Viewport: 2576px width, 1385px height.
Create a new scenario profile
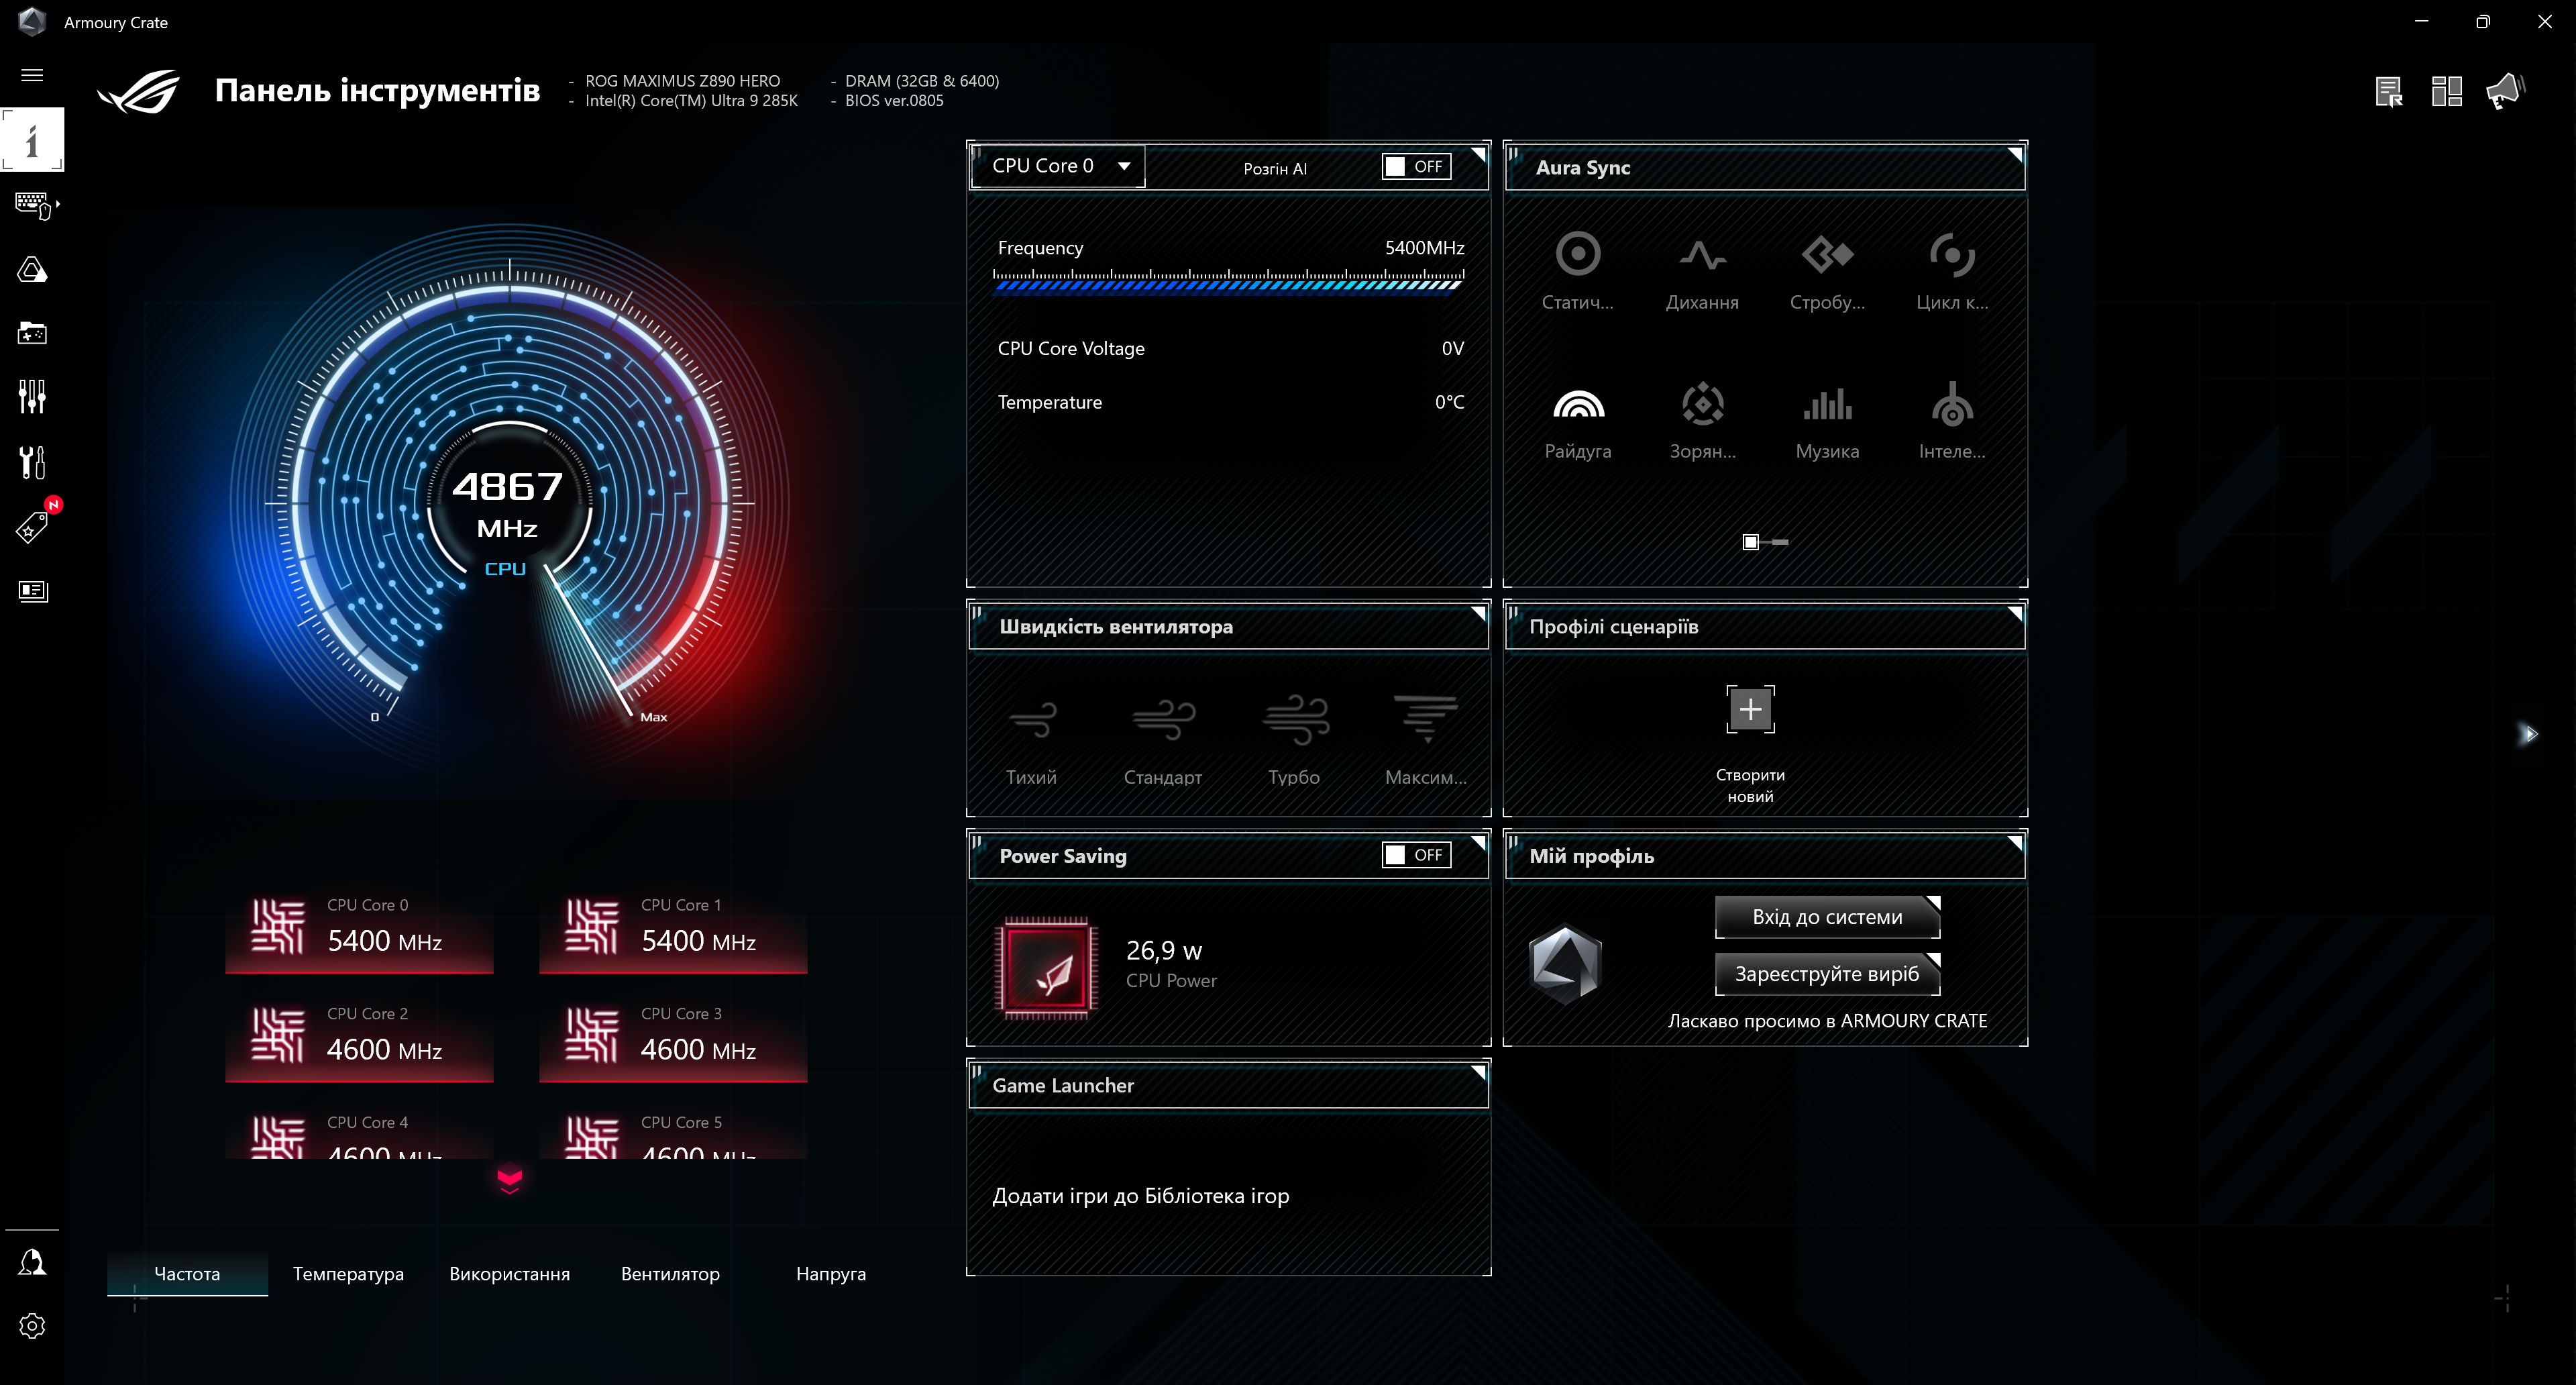[1750, 709]
